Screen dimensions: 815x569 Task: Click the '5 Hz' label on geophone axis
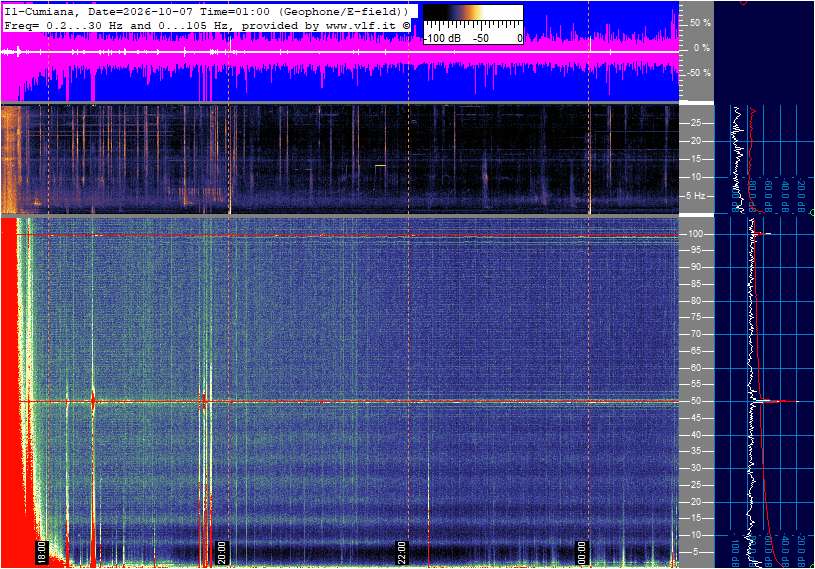point(696,196)
